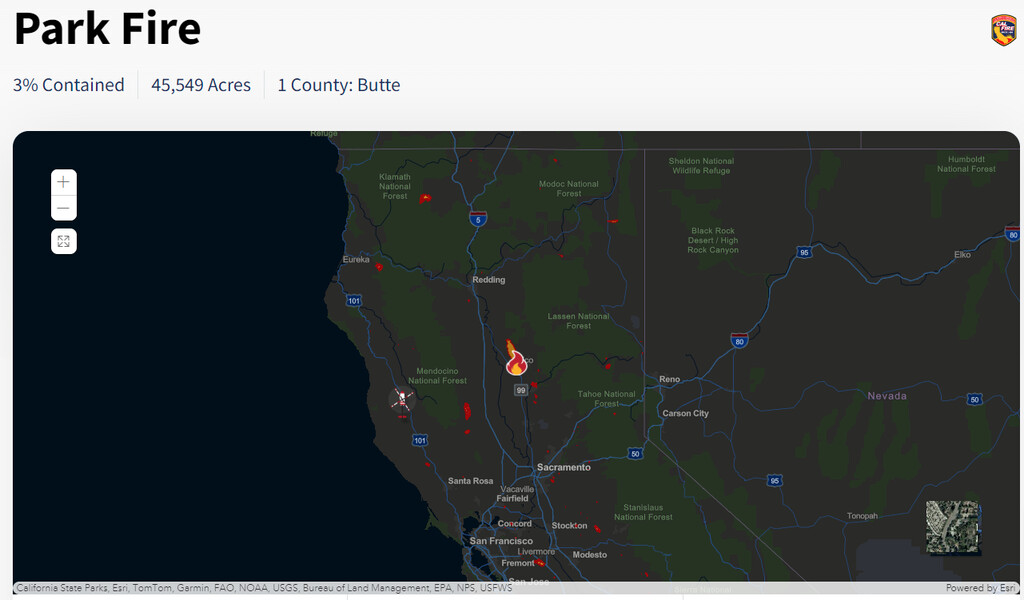Open the Powered by Esri link
Image resolution: width=1024 pixels, height=600 pixels.
(x=980, y=588)
